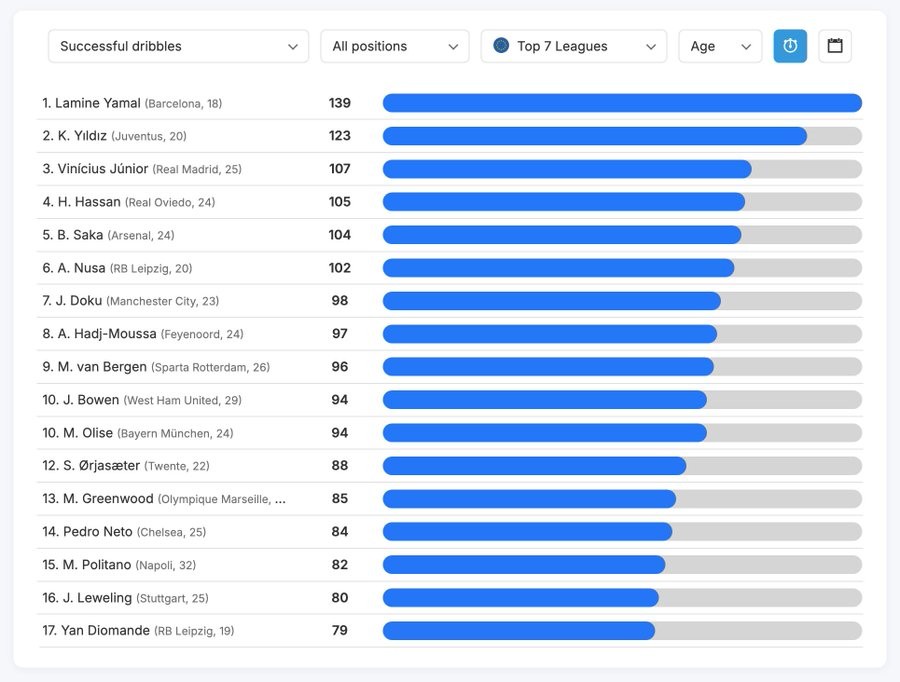The width and height of the screenshot is (900, 682).
Task: Click the blue stopwatch icon button
Action: [790, 46]
